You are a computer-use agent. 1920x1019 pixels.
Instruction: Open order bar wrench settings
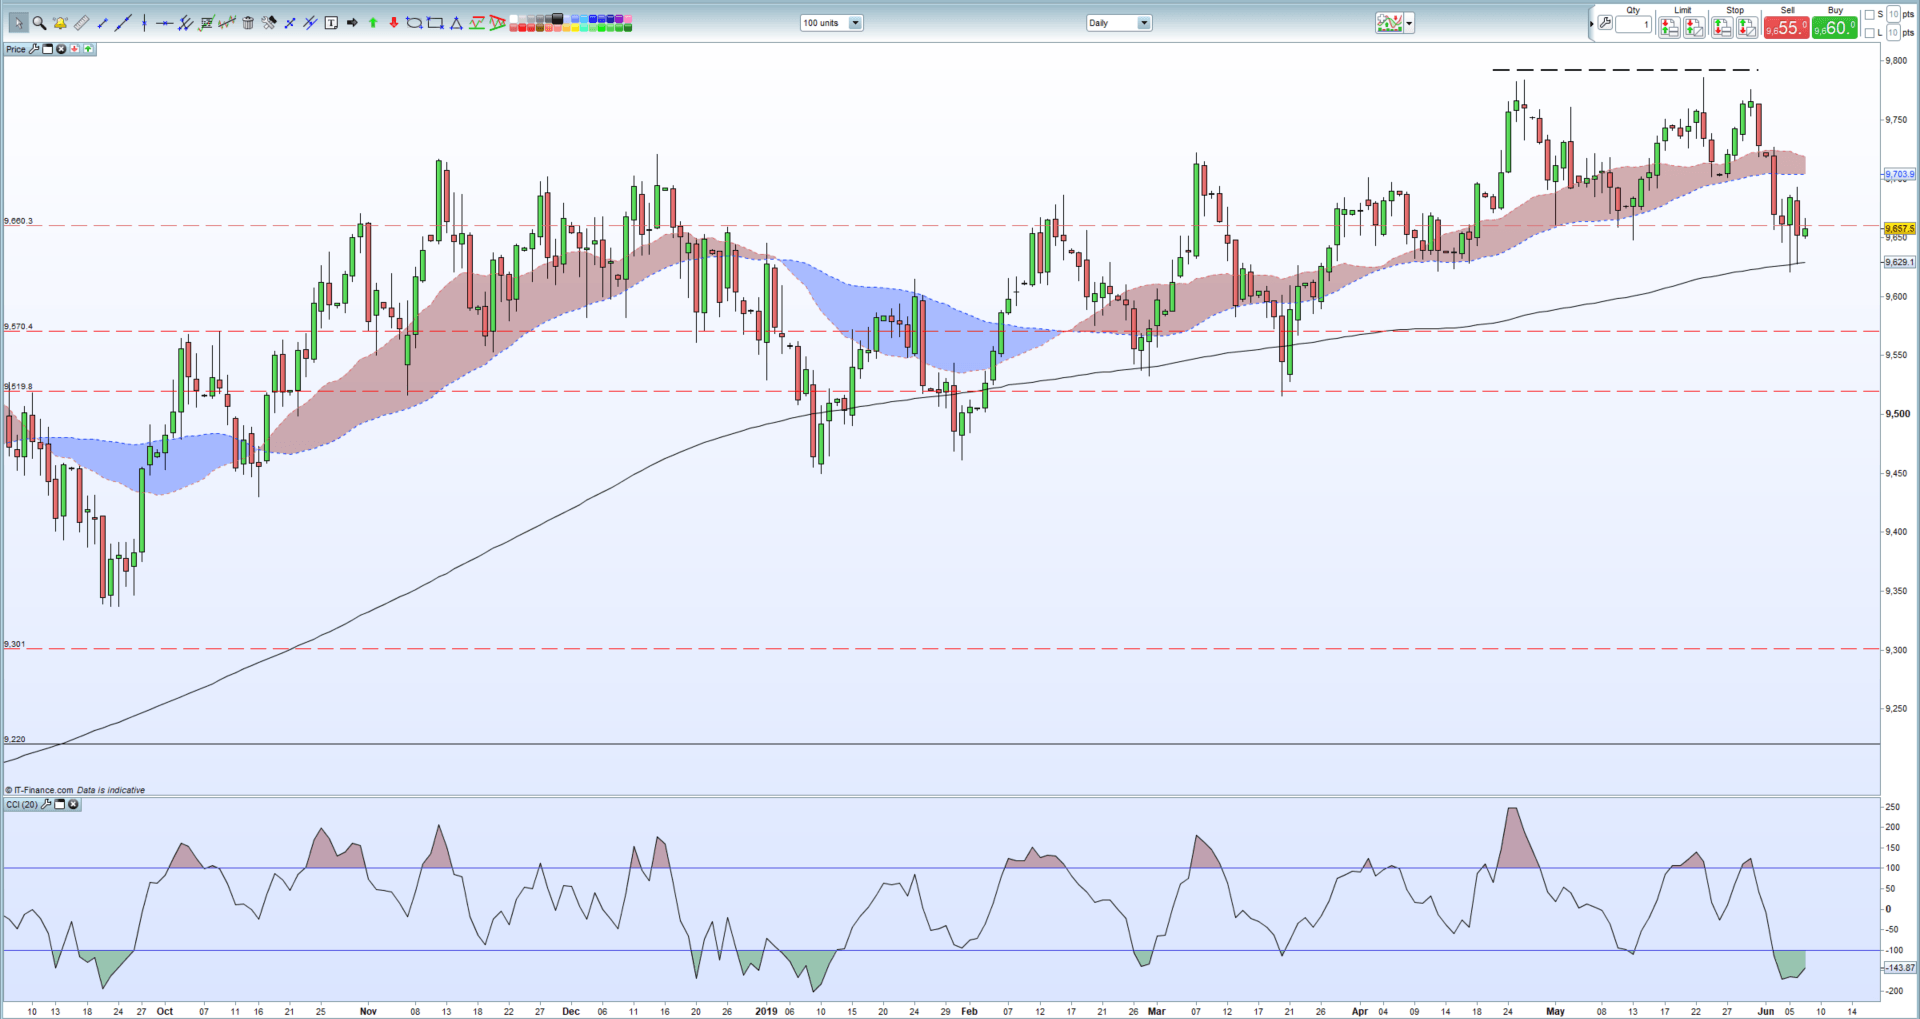tap(1605, 23)
